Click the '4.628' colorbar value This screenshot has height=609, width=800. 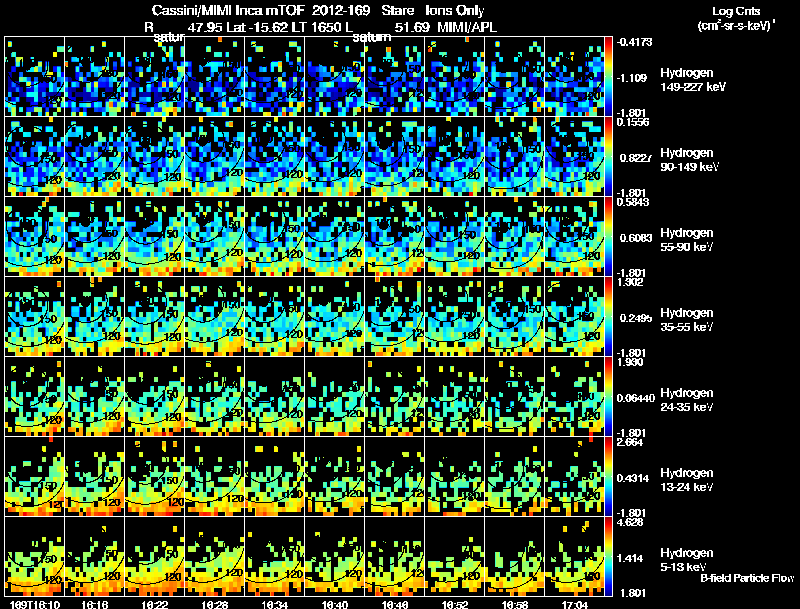[x=630, y=522]
